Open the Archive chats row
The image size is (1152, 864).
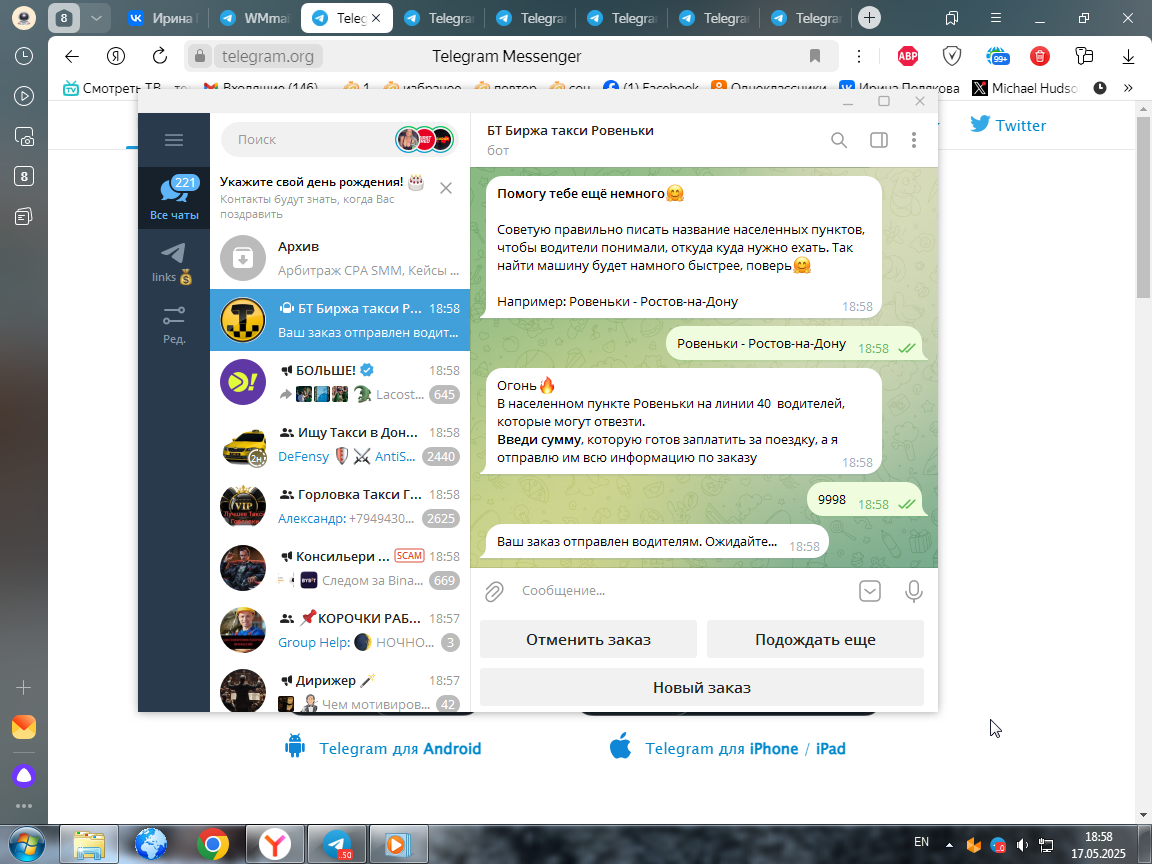tap(340, 258)
